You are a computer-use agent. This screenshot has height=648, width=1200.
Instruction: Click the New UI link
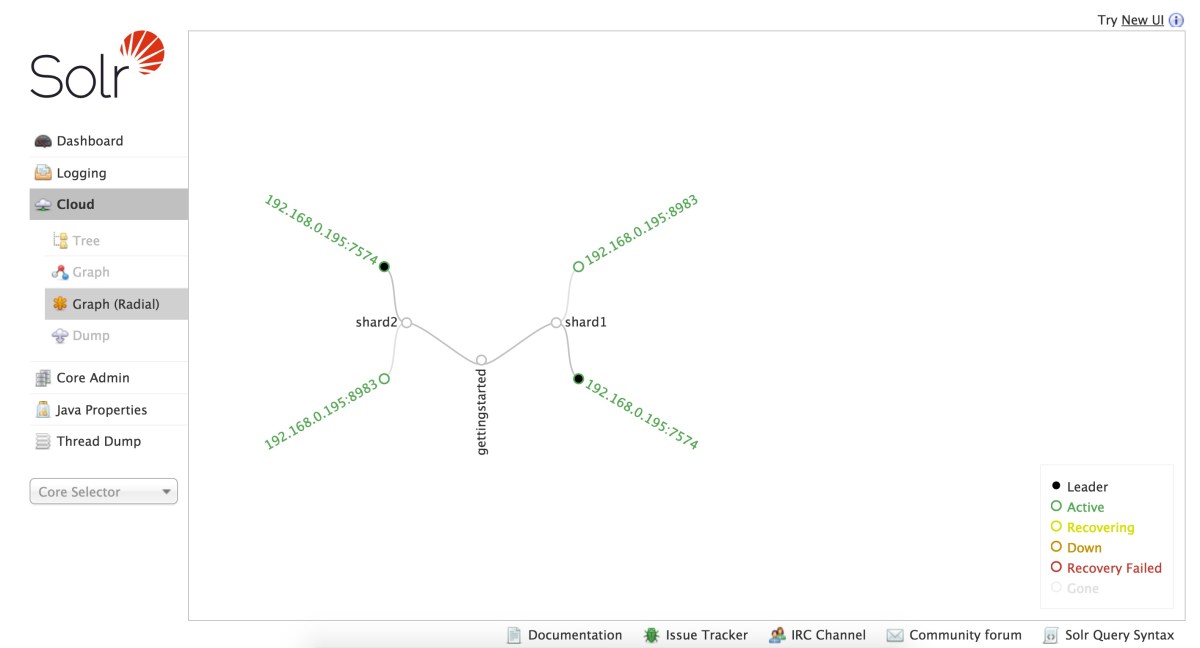click(x=1142, y=20)
